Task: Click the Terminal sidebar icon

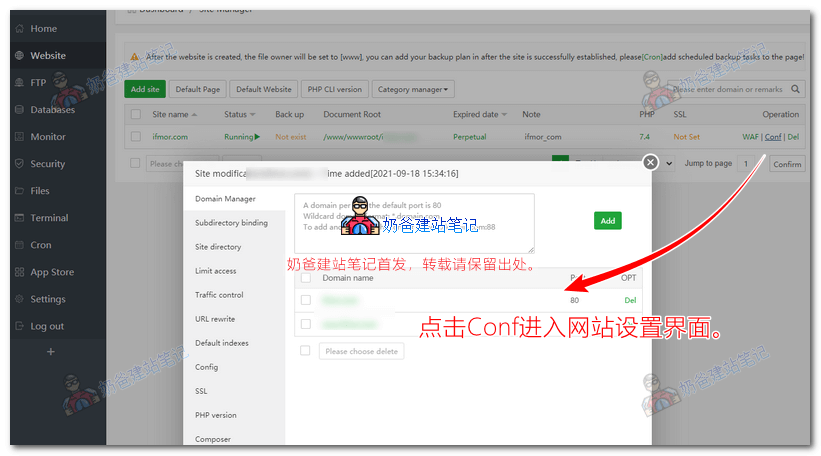Action: [x=20, y=218]
